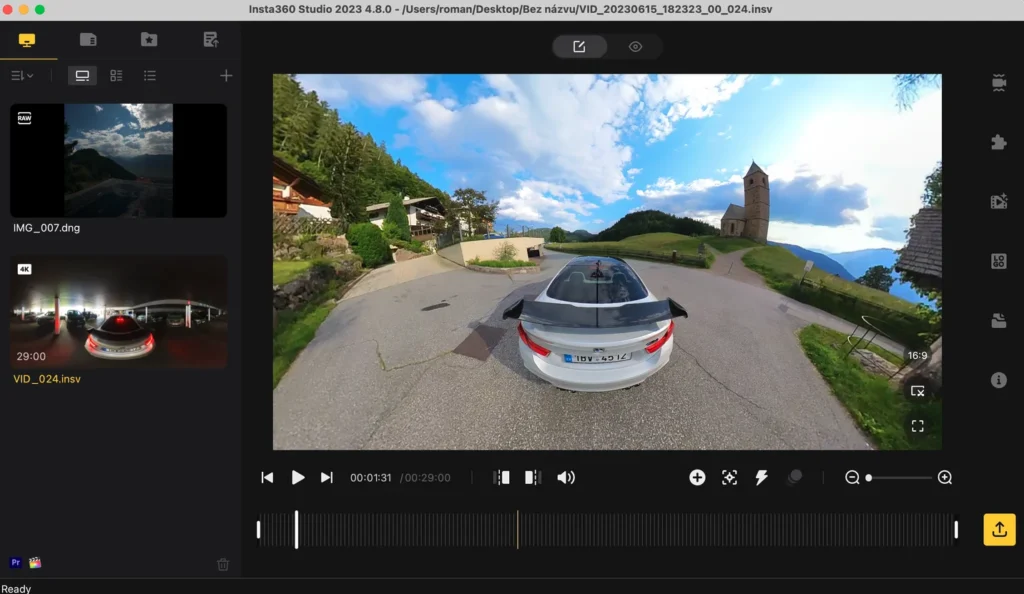Set the trim start point
Viewport: 1024px width, 594px height.
click(502, 478)
